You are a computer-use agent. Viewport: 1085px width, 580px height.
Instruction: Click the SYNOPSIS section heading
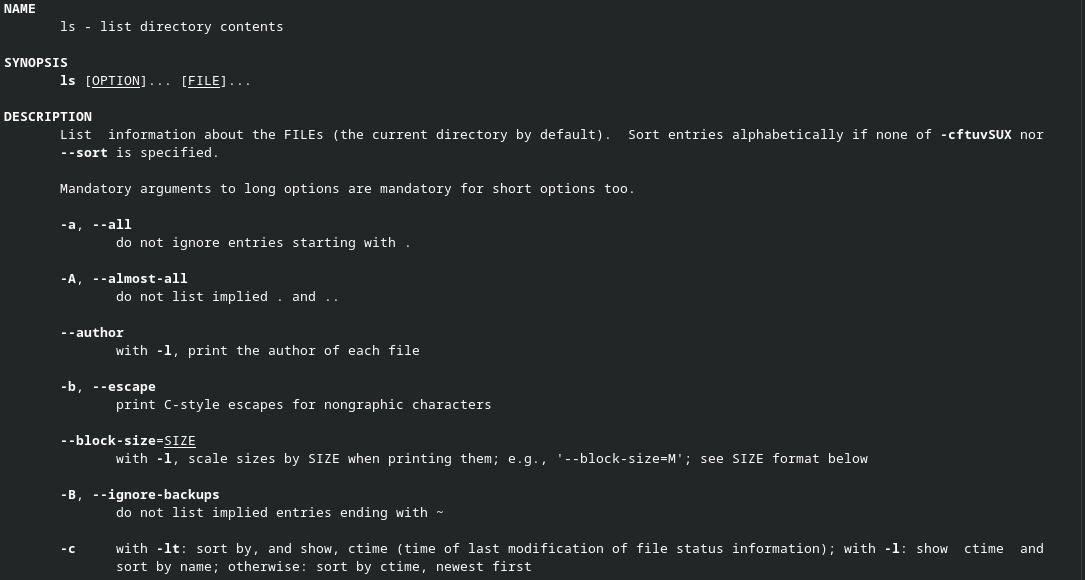click(x=36, y=63)
